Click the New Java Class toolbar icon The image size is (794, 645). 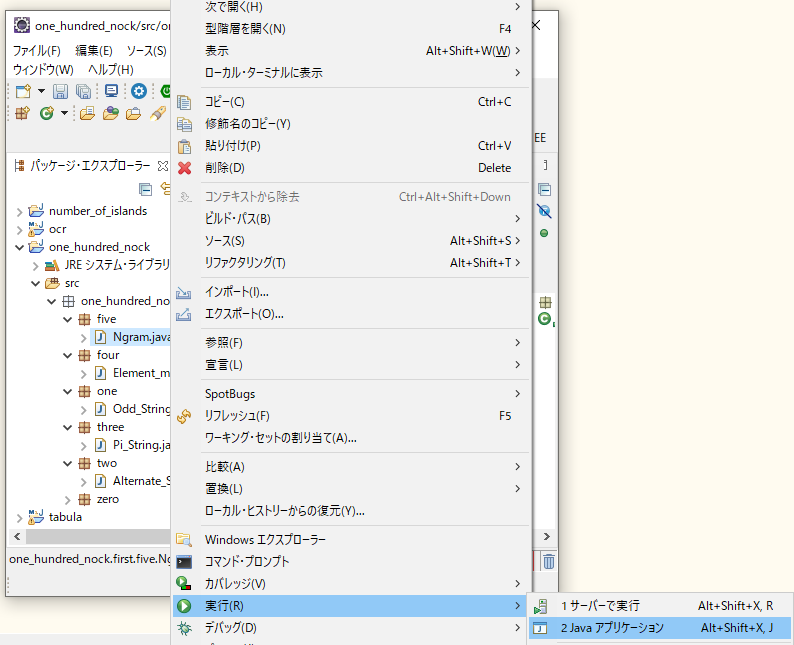pyautogui.click(x=47, y=113)
